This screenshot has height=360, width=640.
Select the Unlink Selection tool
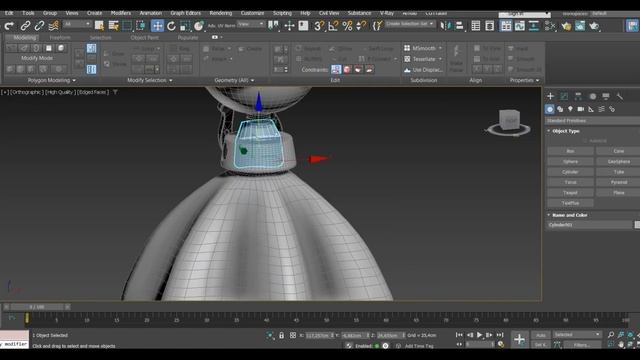pos(39,26)
